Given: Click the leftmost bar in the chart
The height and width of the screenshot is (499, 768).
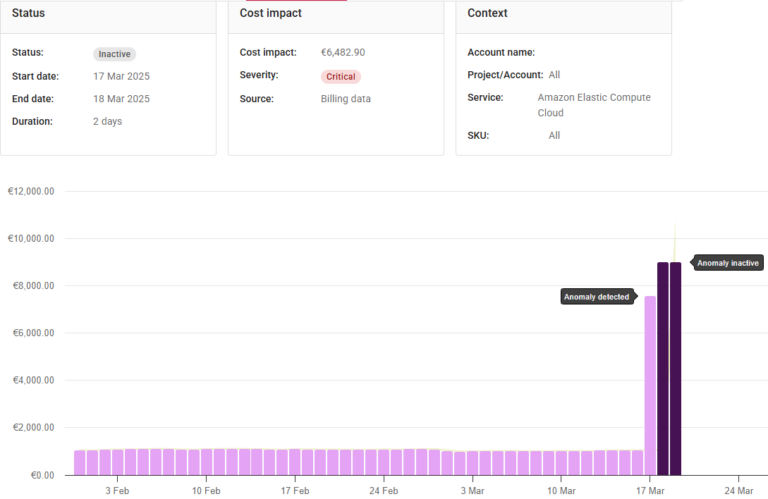Looking at the screenshot, I should coord(79,462).
